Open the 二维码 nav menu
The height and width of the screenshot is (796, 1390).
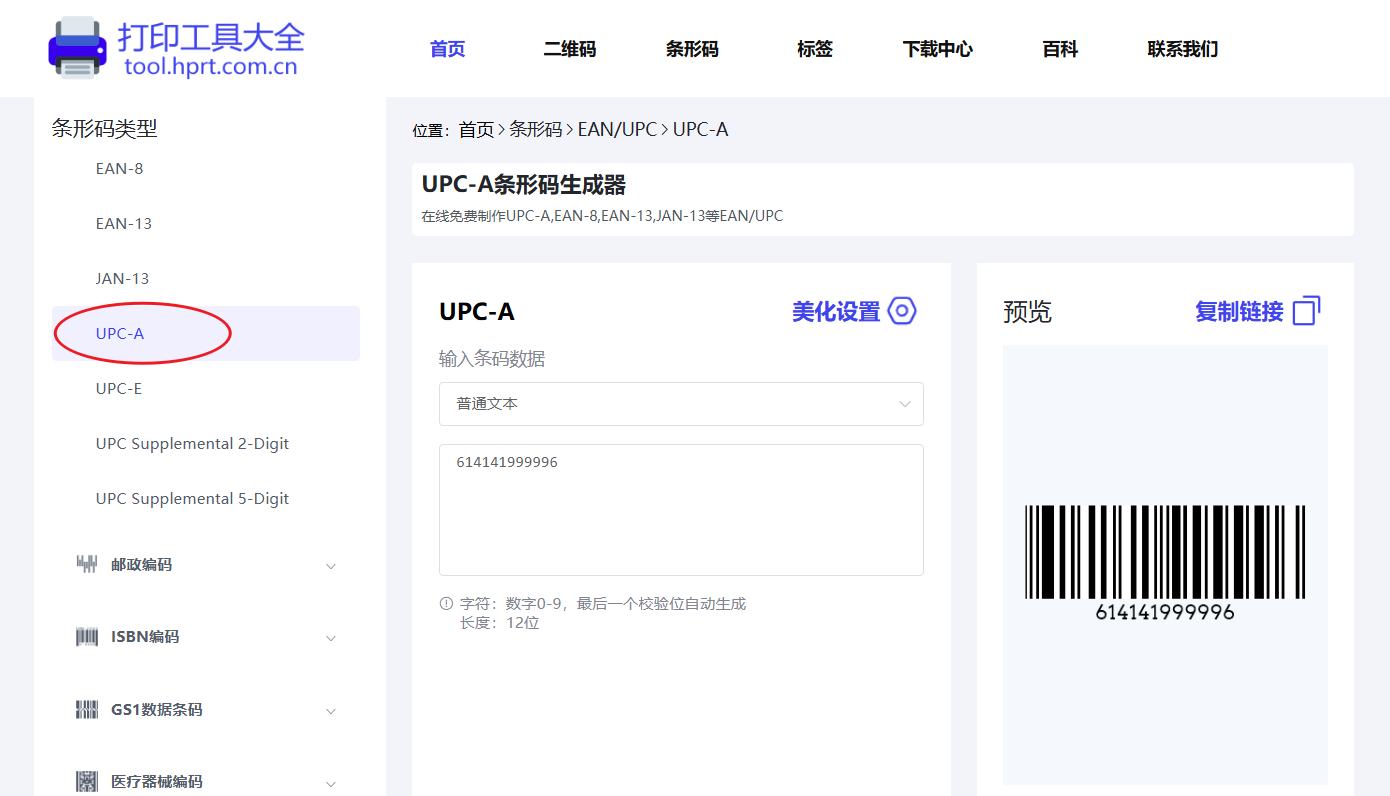click(570, 49)
